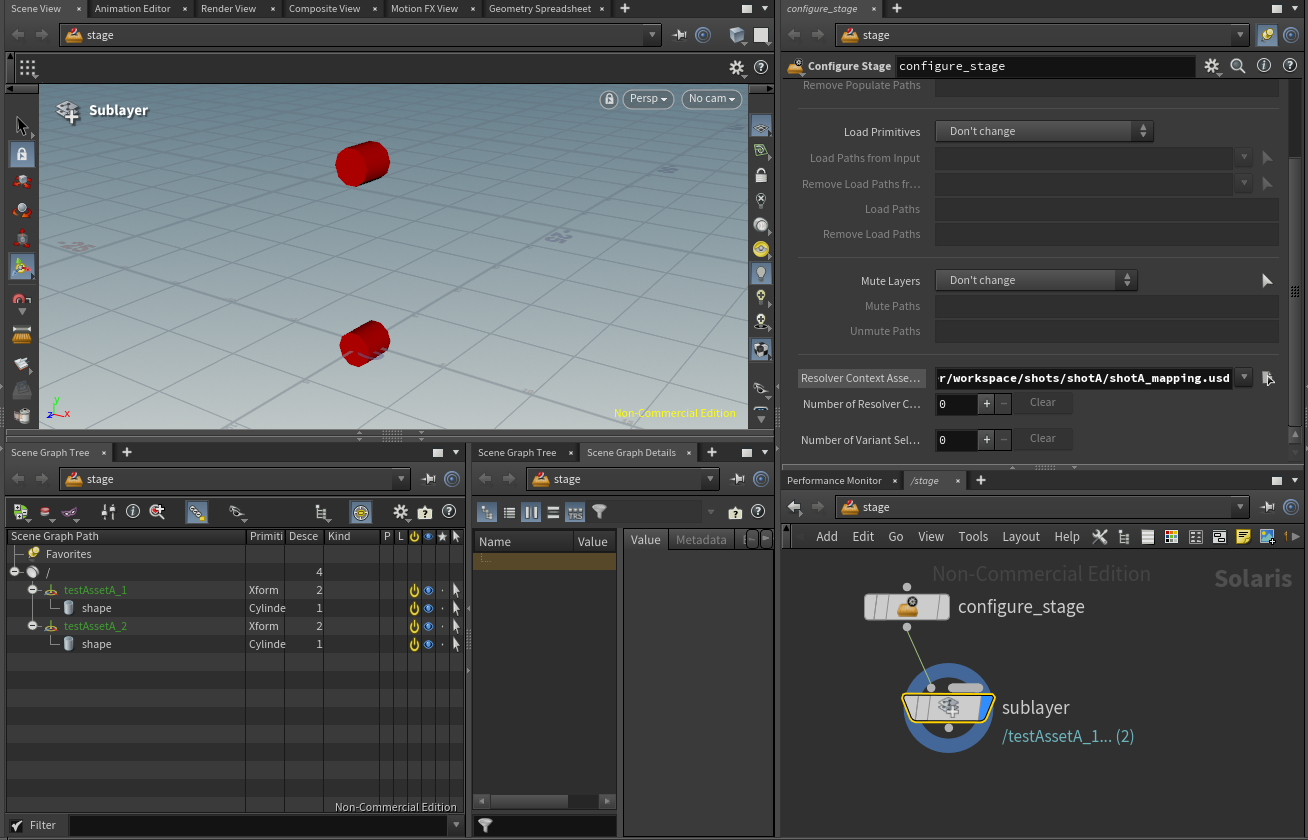
Task: Activate the Handles tool in the left toolbar
Action: pos(21,266)
